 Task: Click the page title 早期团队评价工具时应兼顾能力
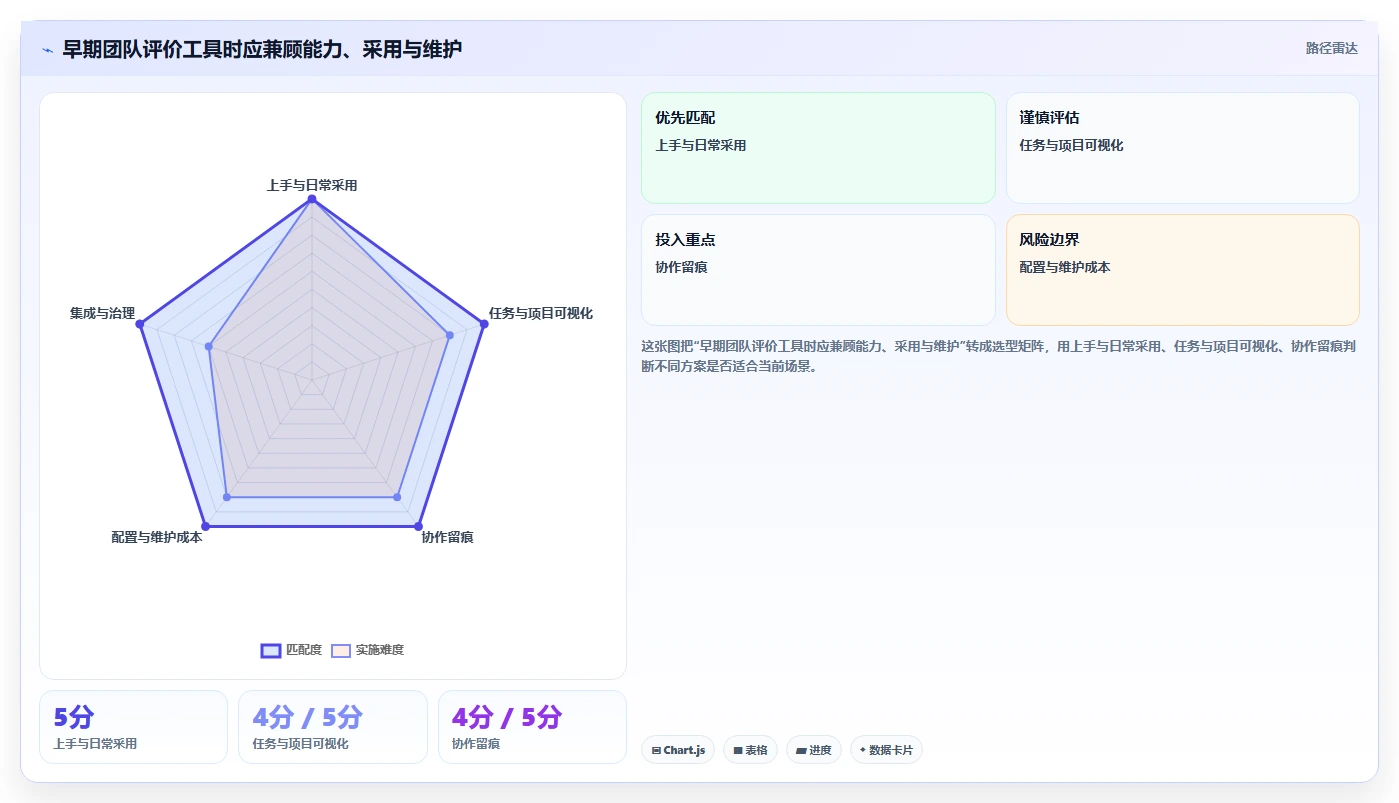tap(262, 49)
